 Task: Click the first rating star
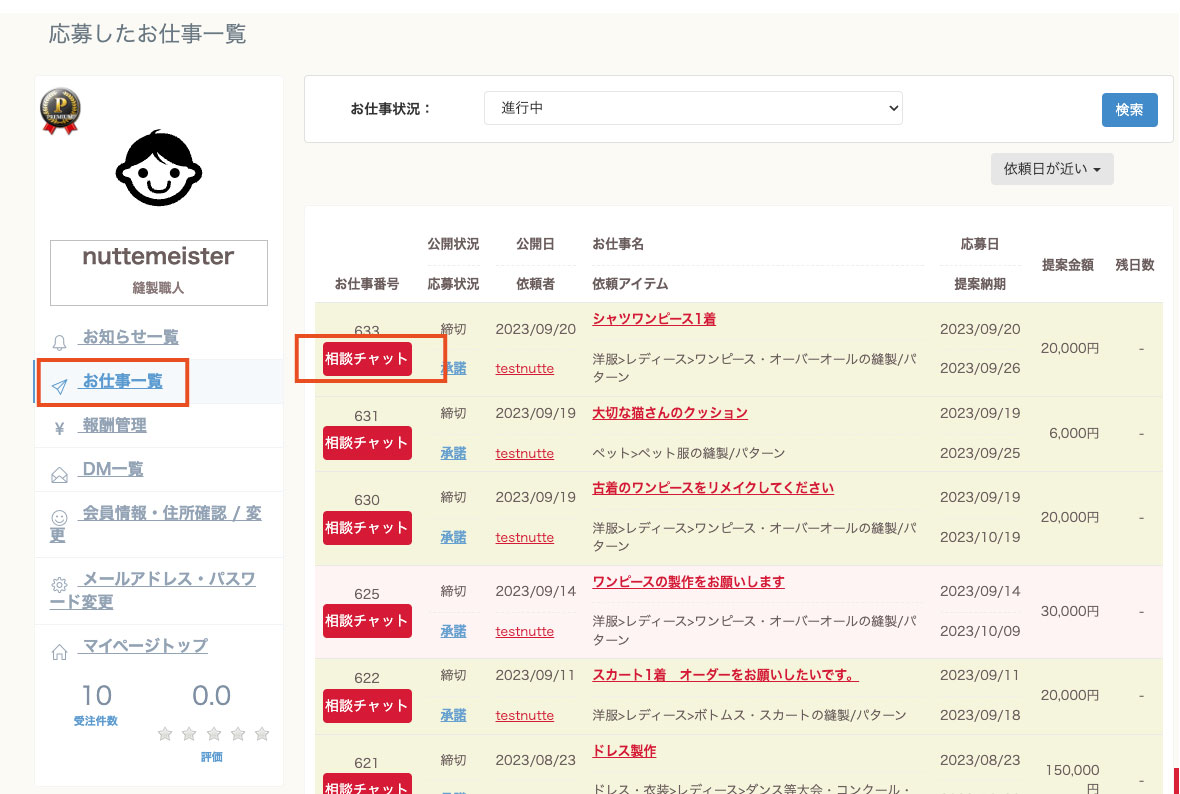pos(165,734)
